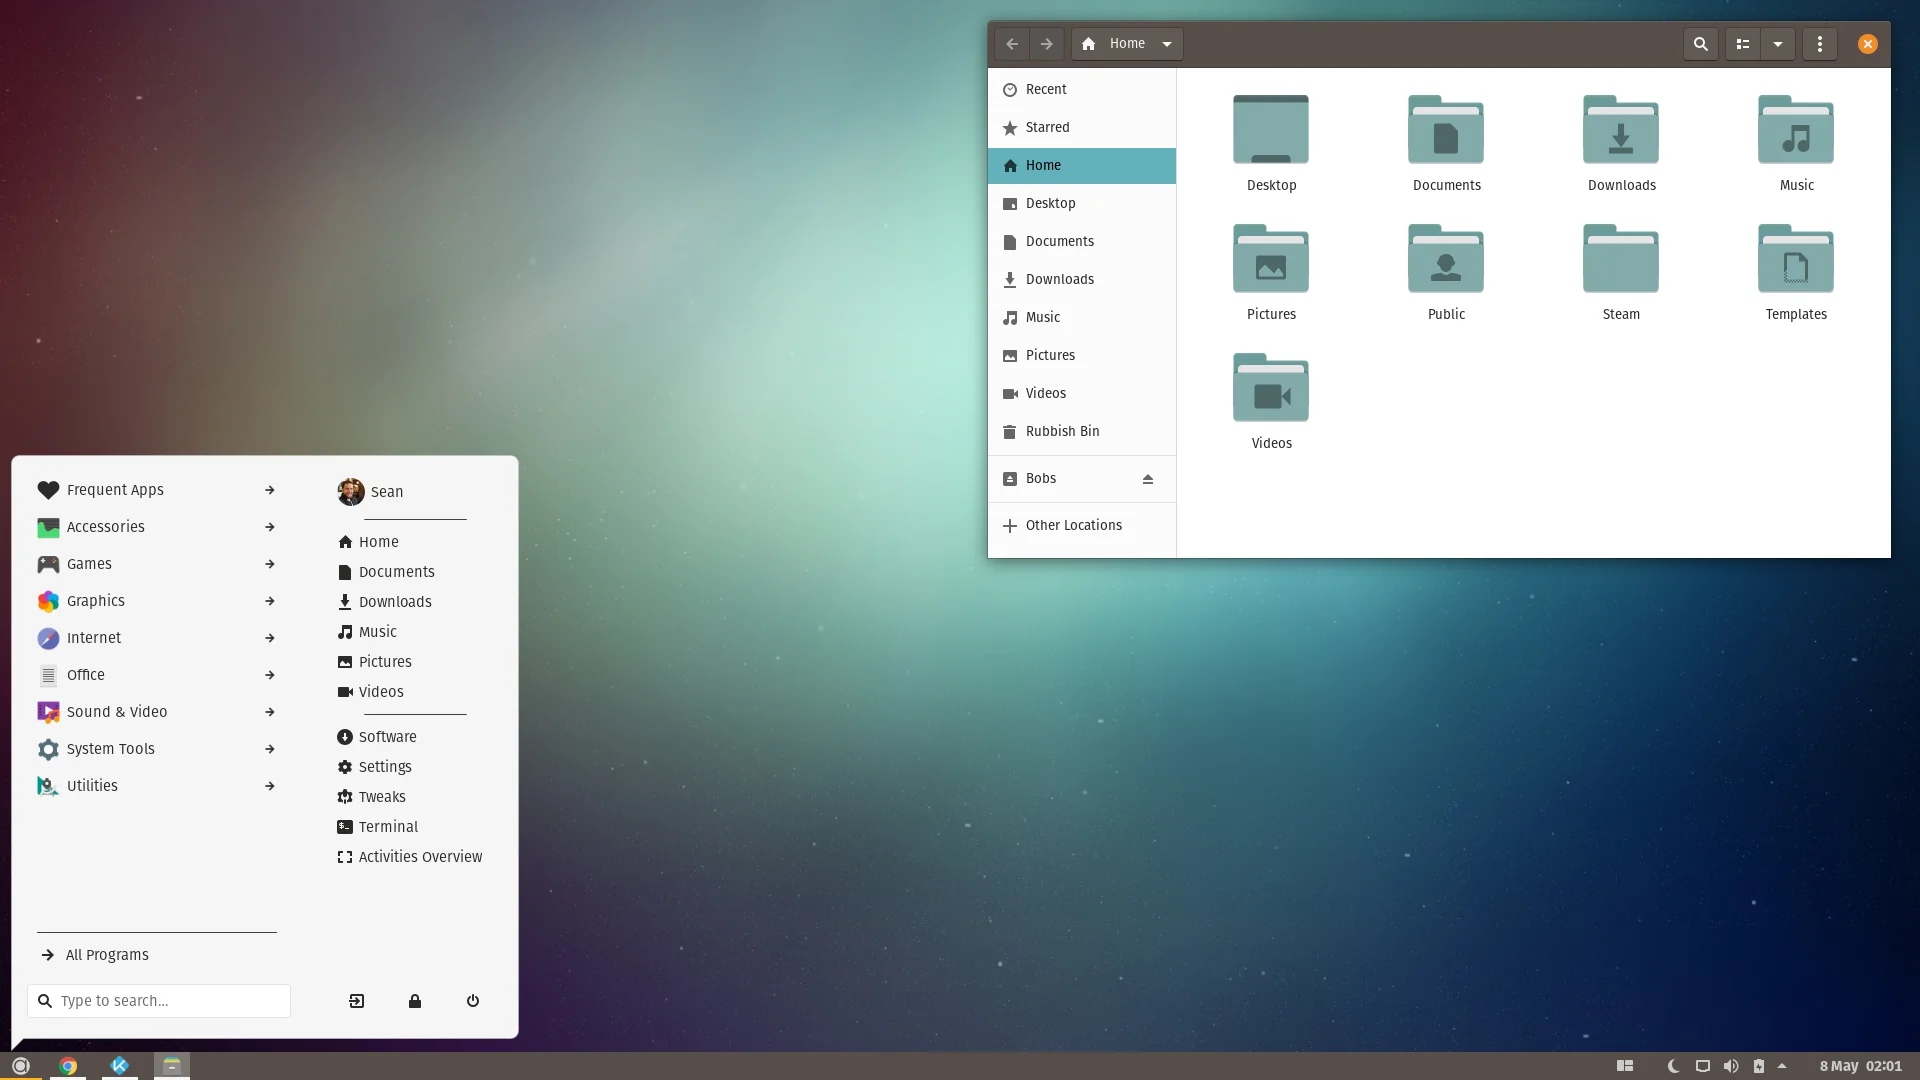Viewport: 1920px width, 1080px height.
Task: Open Software from the menu shortcuts
Action: (377, 737)
